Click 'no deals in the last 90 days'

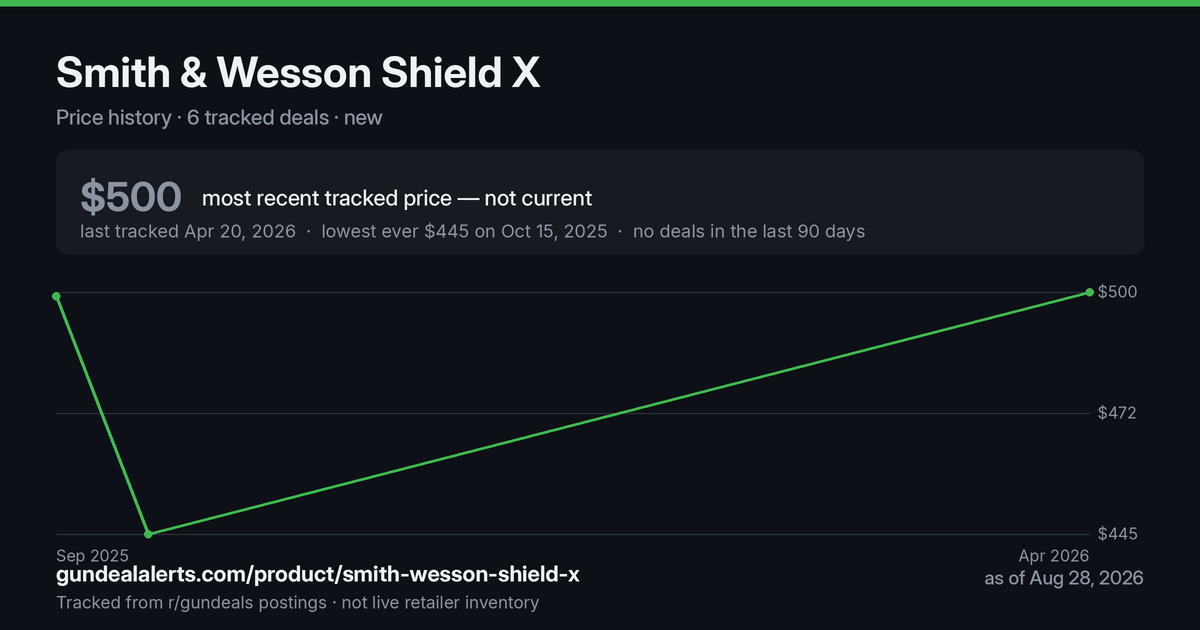pyautogui.click(x=749, y=231)
